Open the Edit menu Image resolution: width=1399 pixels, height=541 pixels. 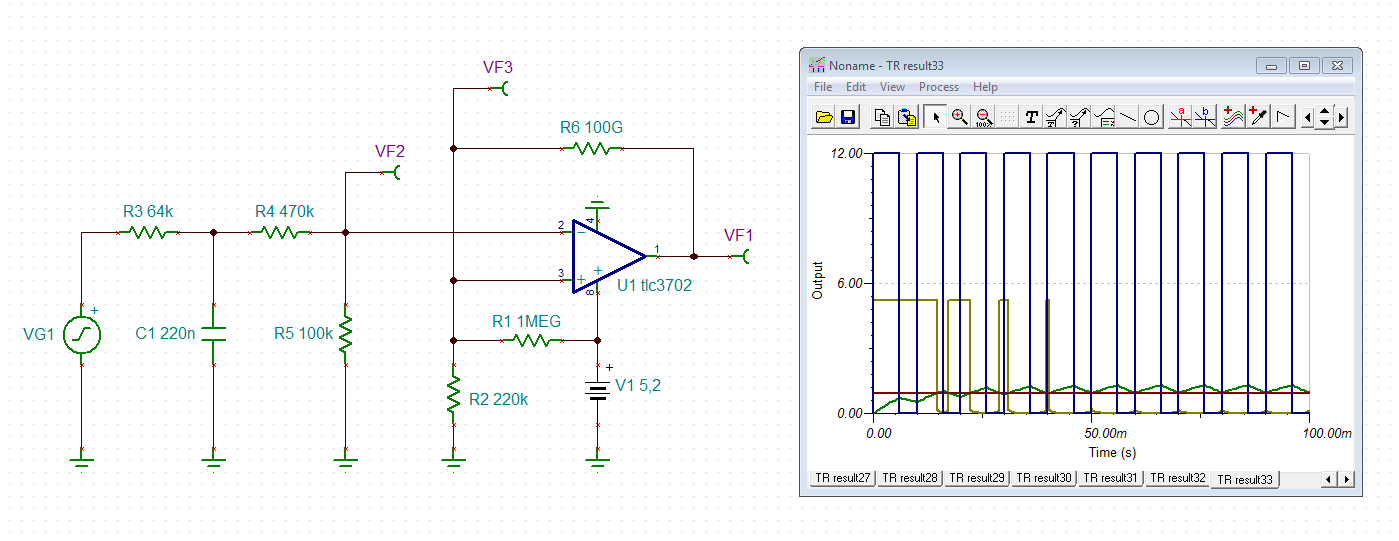tap(856, 87)
